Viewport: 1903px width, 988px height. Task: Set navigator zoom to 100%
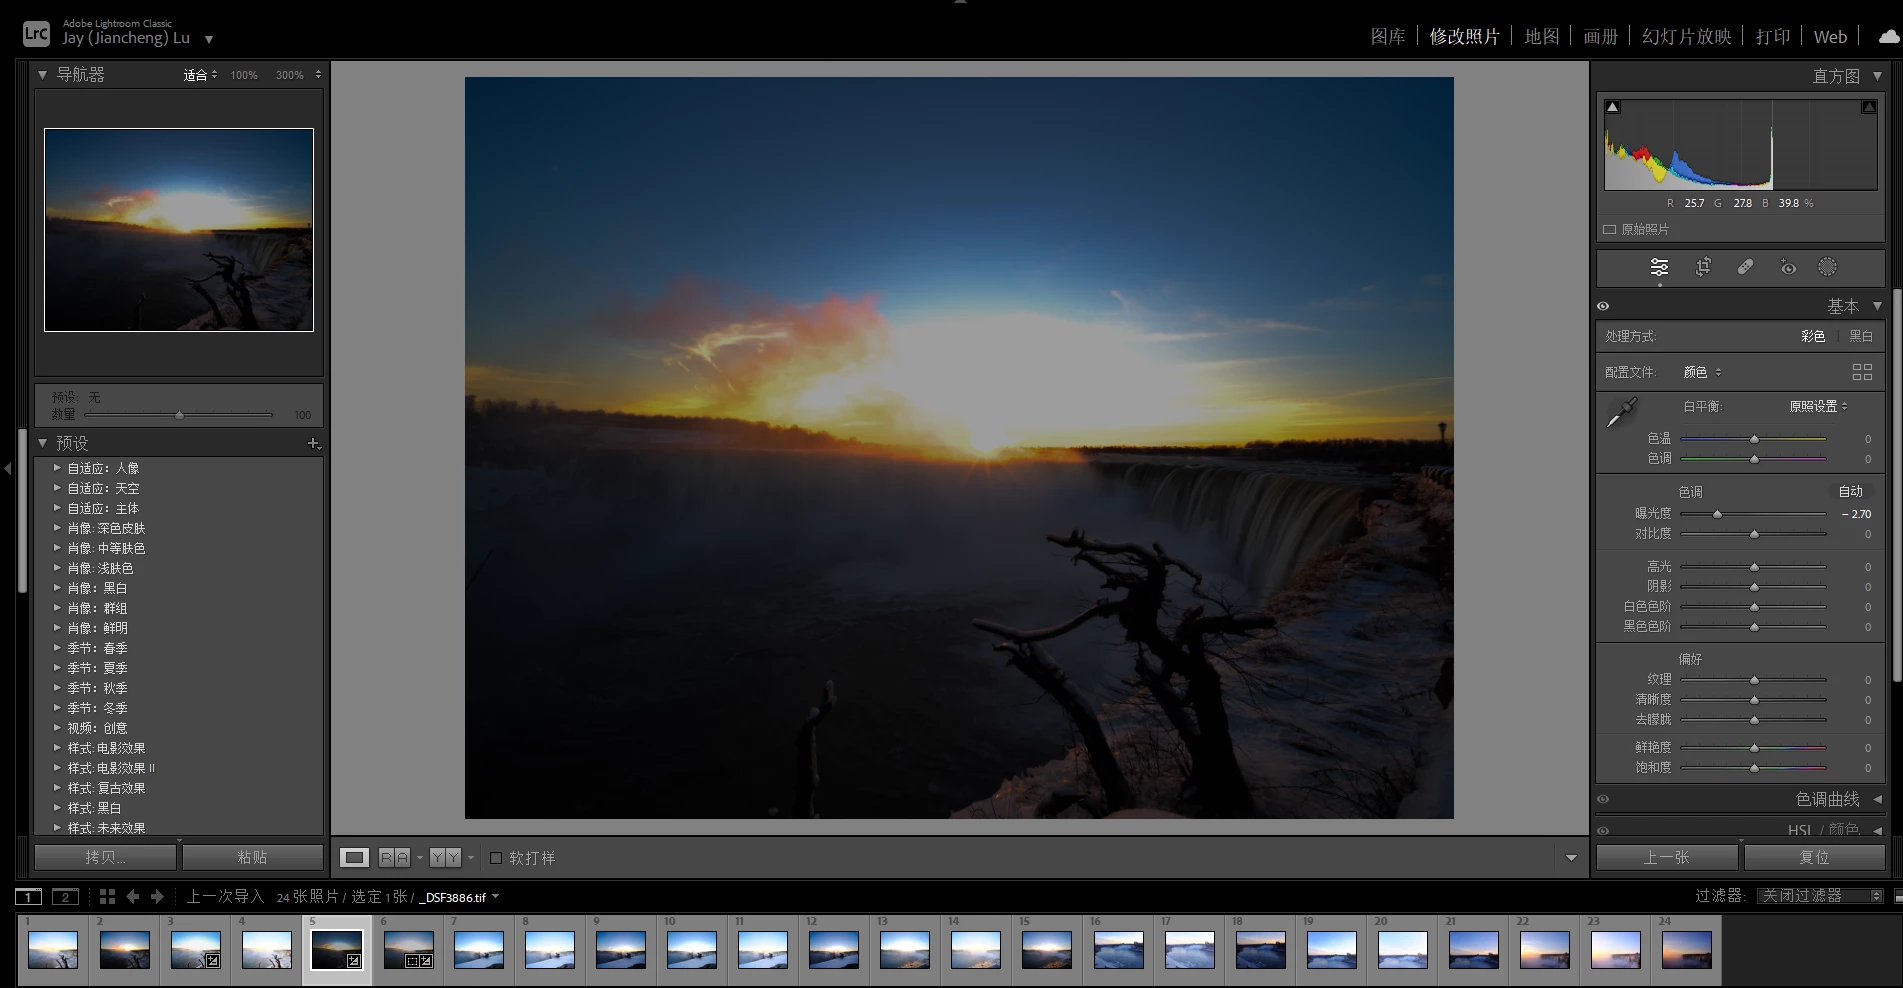(244, 75)
